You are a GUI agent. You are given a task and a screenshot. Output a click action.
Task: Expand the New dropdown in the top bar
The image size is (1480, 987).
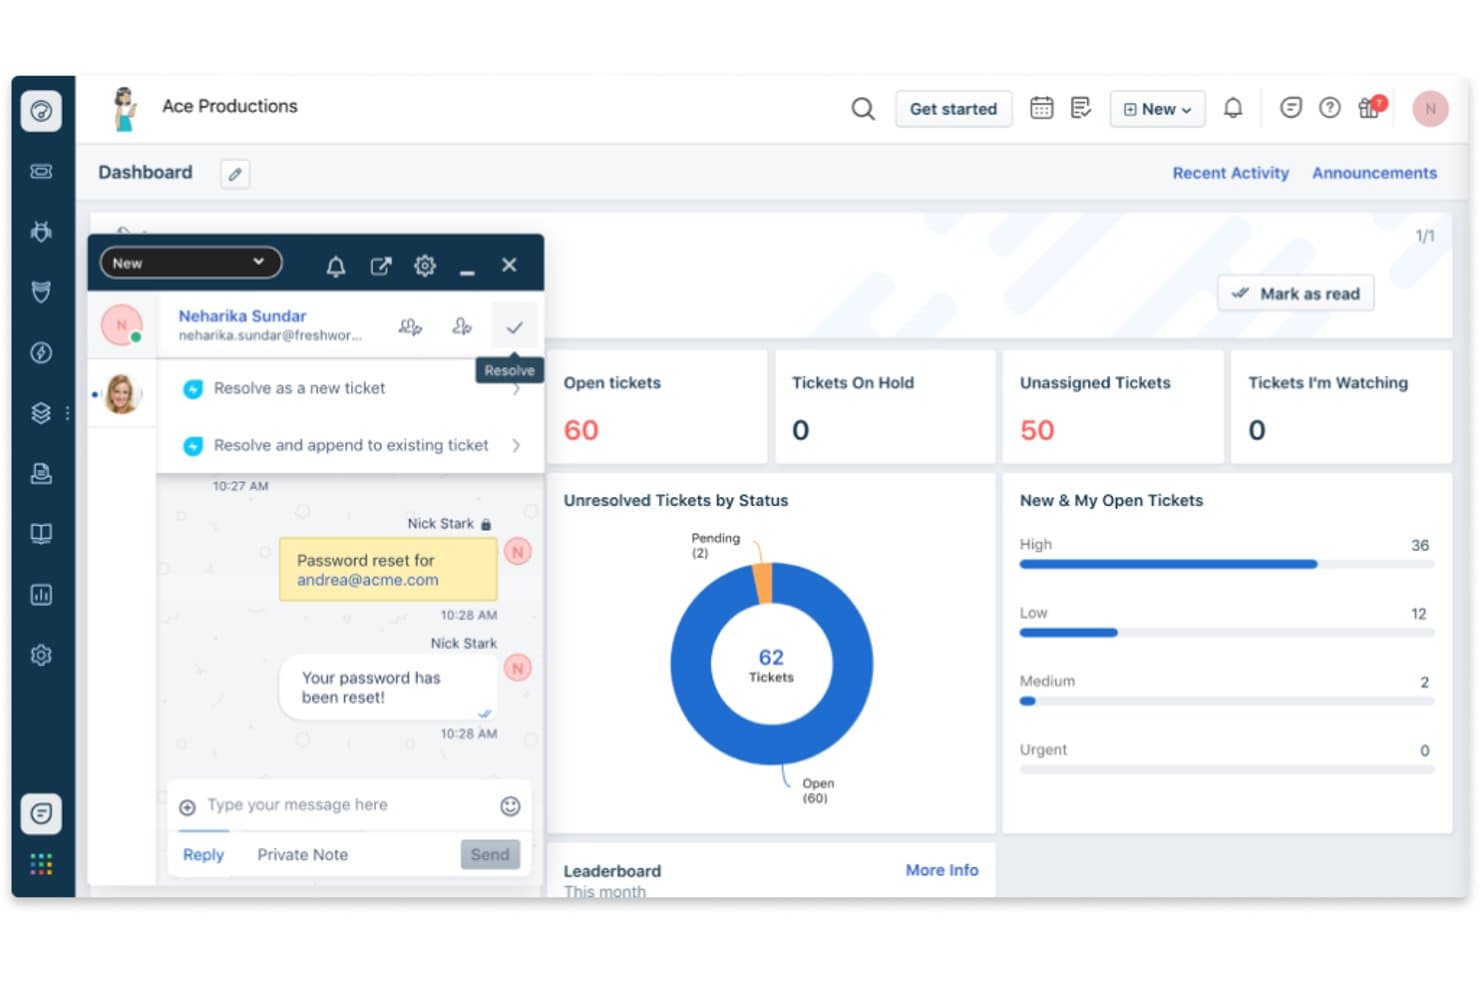[x=1157, y=109]
